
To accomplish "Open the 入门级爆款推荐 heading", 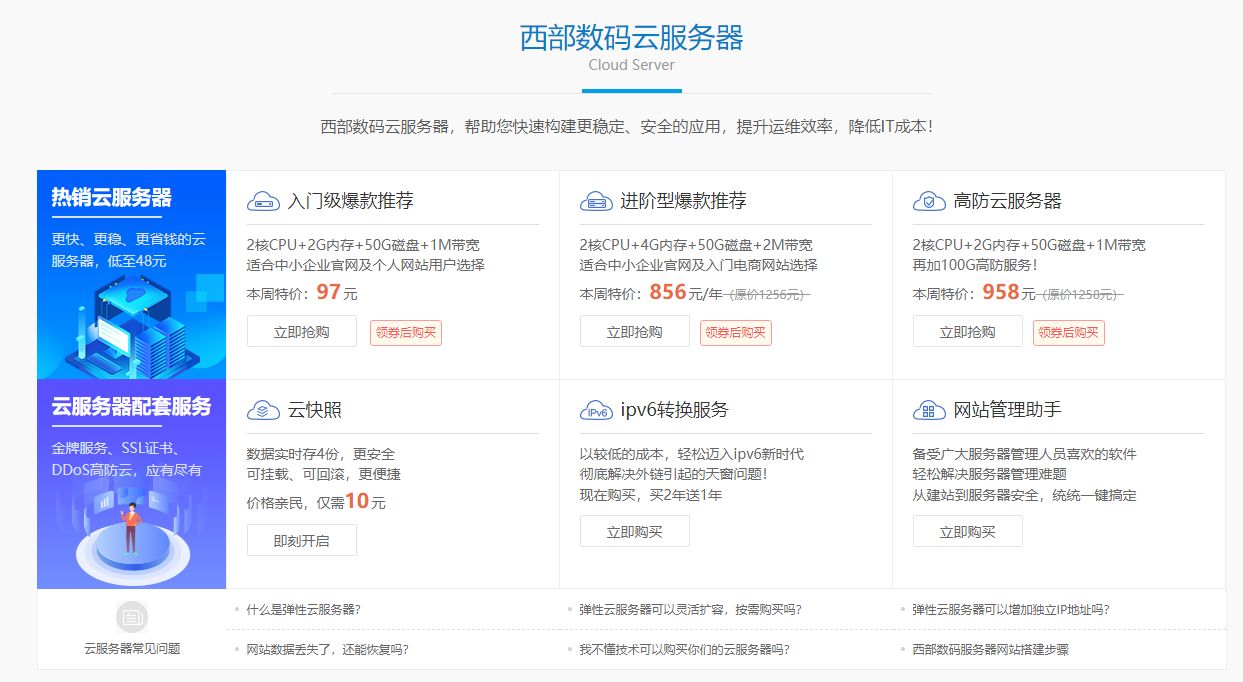I will coord(350,201).
